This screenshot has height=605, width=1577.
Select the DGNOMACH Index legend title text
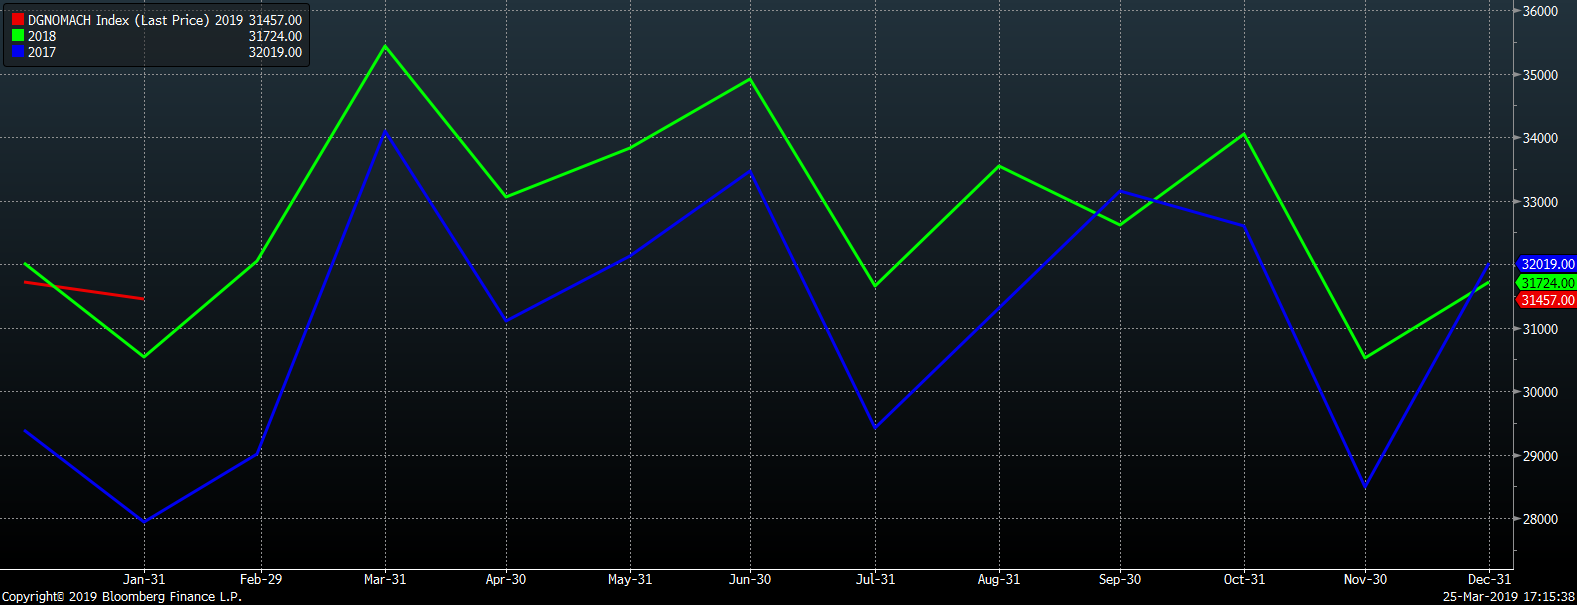pos(119,20)
